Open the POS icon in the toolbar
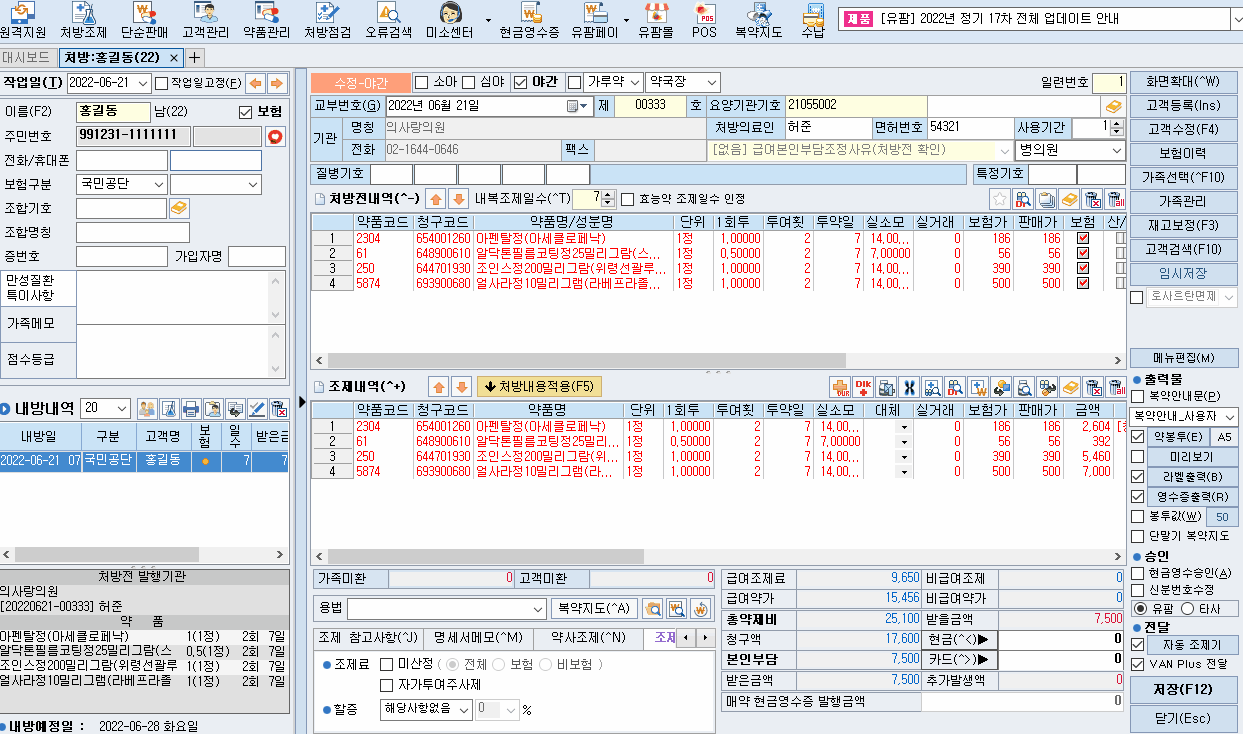This screenshot has width=1243, height=734. (703, 20)
